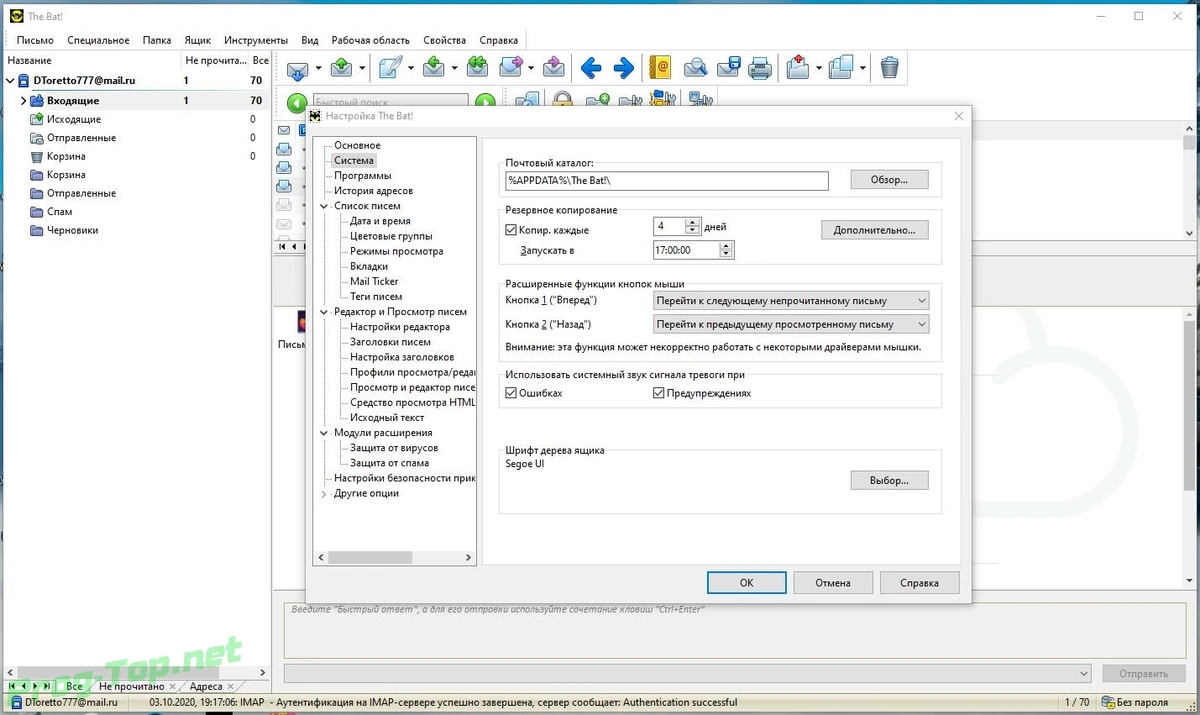This screenshot has width=1200, height=715.
Task: Click the save message floppy icon
Action: (728, 69)
